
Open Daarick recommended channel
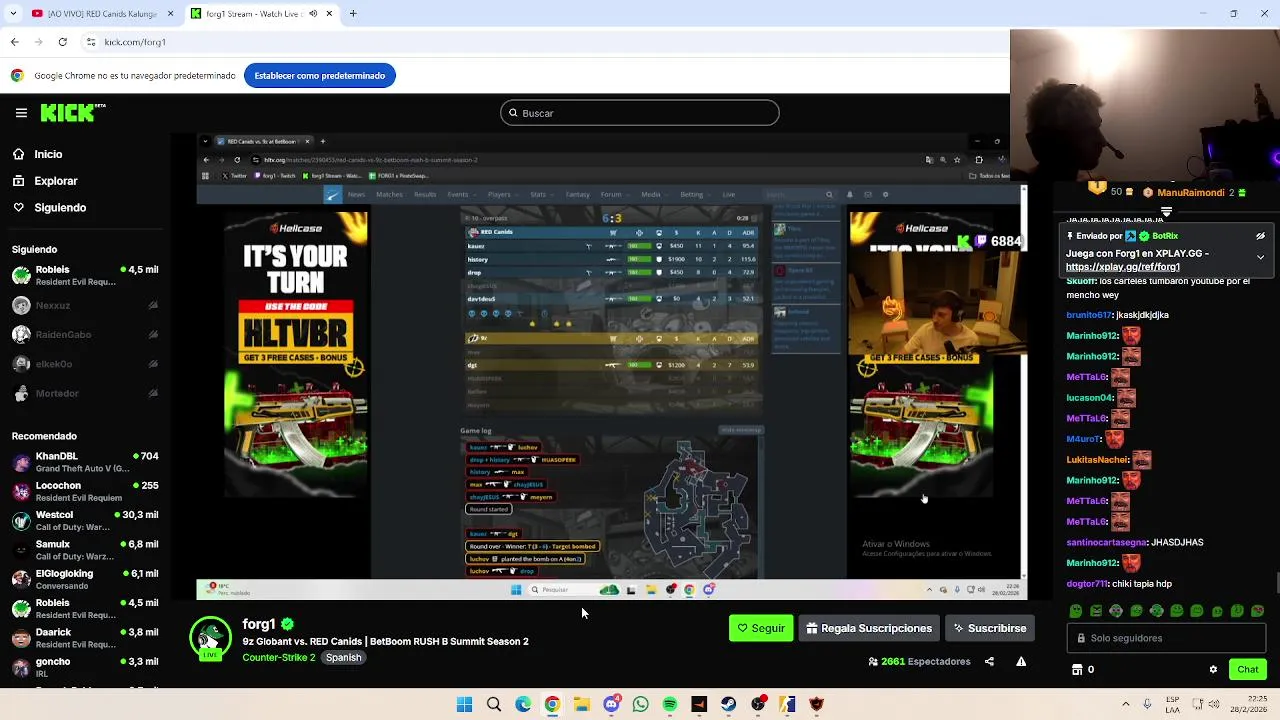point(85,638)
